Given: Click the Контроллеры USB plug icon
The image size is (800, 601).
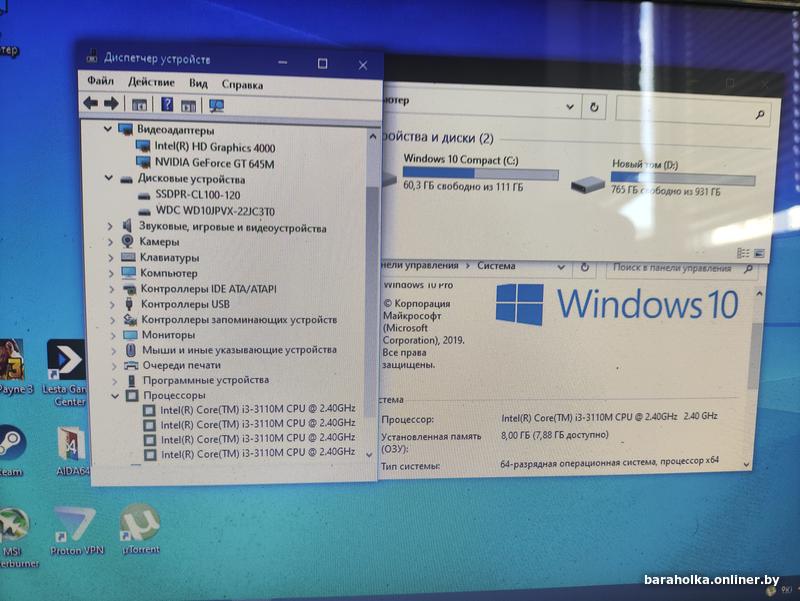Looking at the screenshot, I should [x=130, y=304].
